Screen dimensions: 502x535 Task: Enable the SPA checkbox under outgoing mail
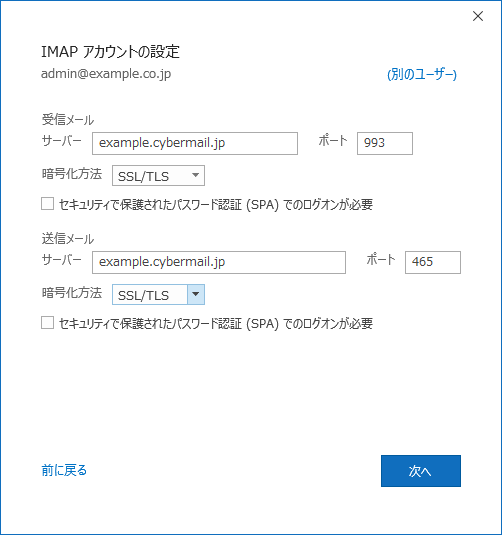tap(47, 323)
